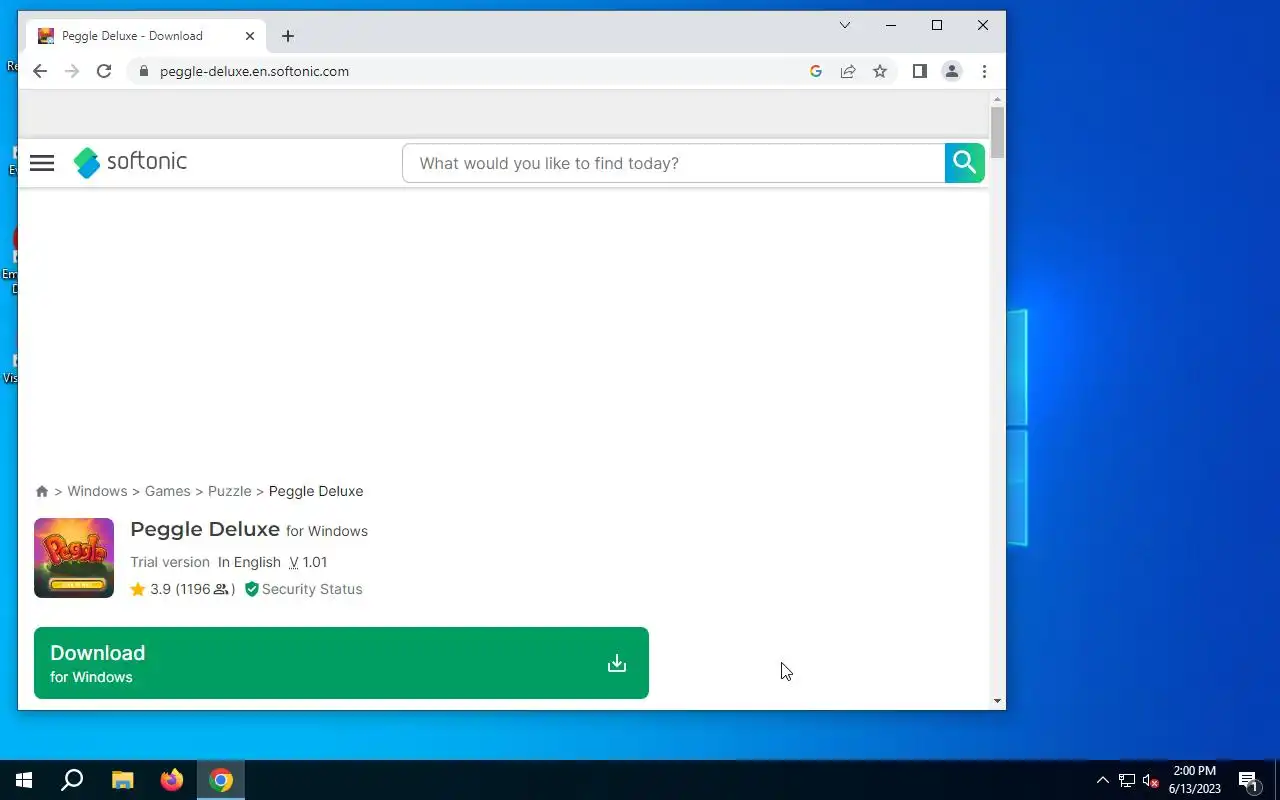
Task: Click the 'V 1.01' version text
Action: (x=308, y=562)
